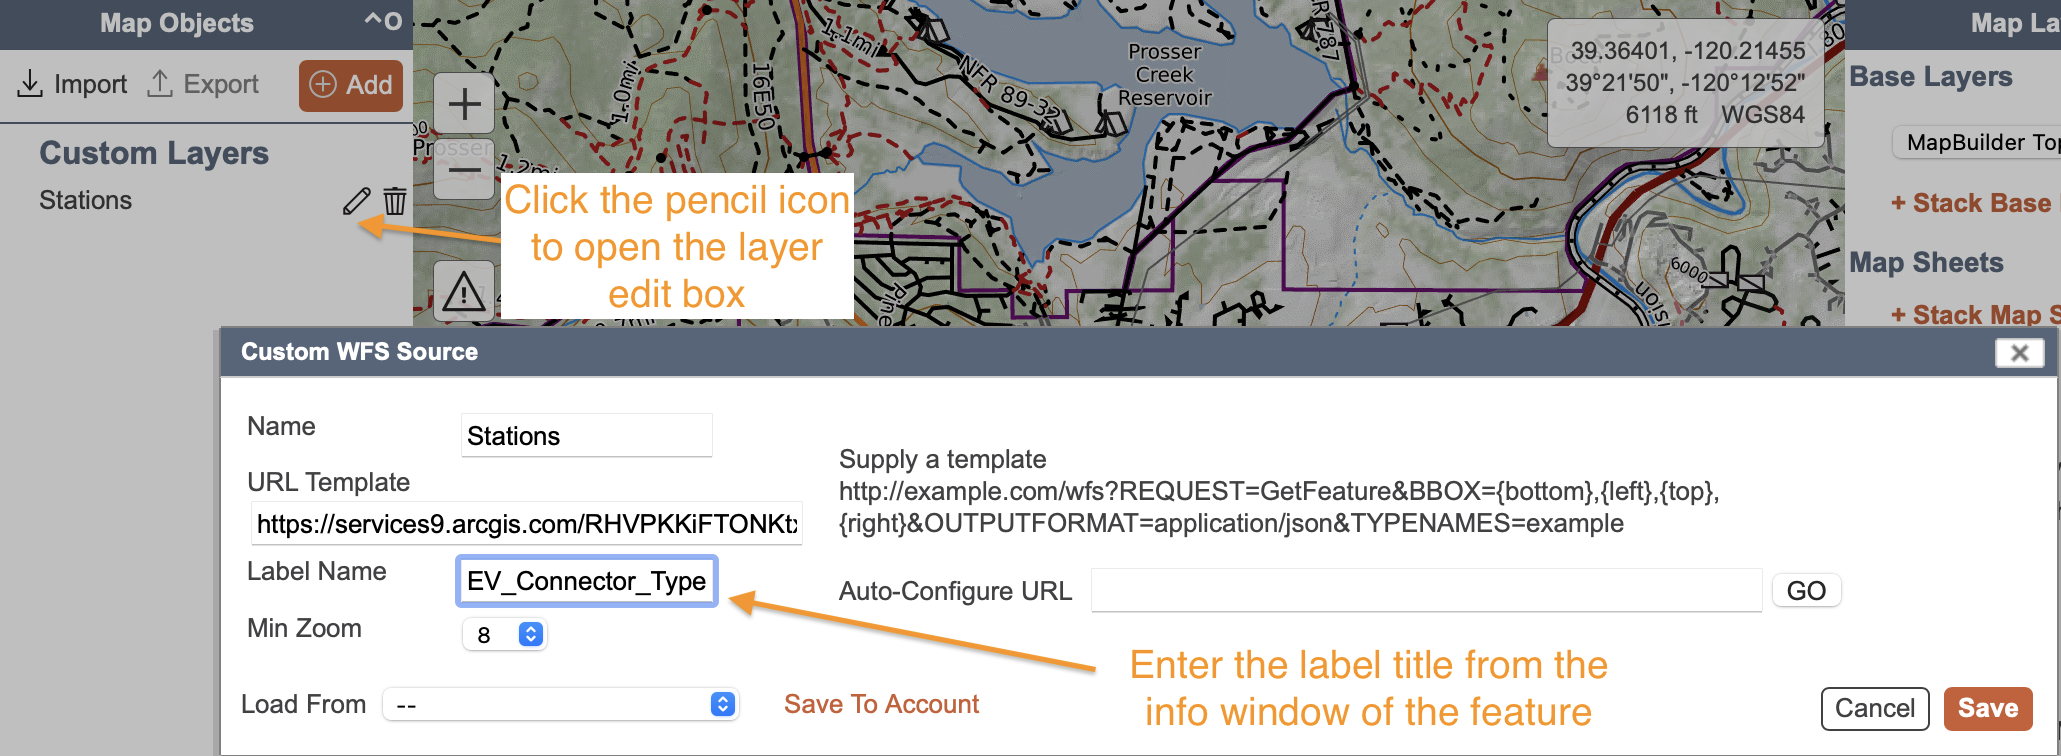Zoom out on the map
The width and height of the screenshot is (2061, 756).
click(464, 171)
